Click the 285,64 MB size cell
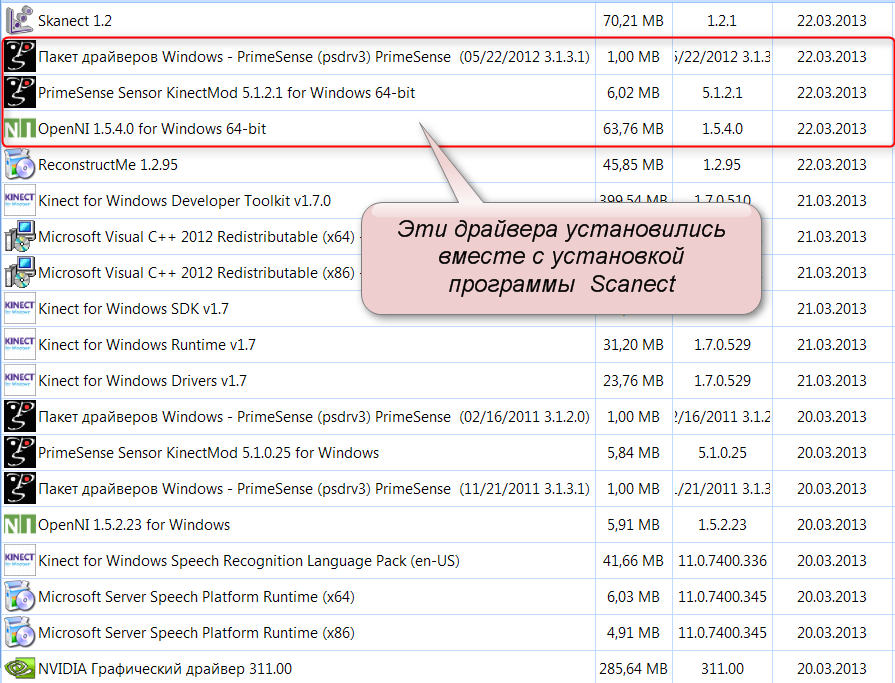The height and width of the screenshot is (683, 895). pos(633,668)
